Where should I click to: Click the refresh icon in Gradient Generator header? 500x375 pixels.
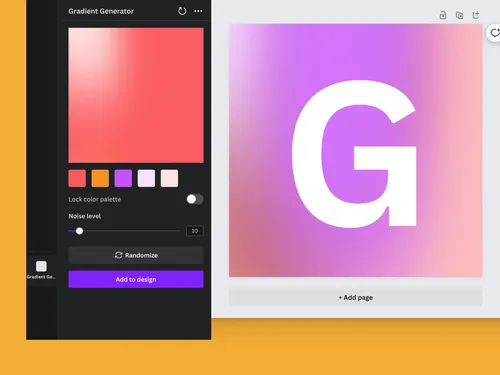tap(182, 11)
